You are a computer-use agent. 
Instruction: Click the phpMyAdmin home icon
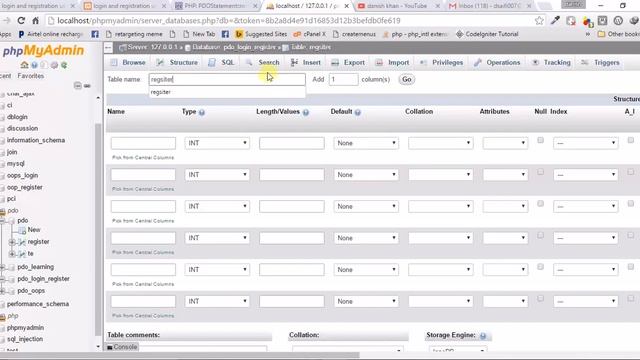(x=24, y=65)
